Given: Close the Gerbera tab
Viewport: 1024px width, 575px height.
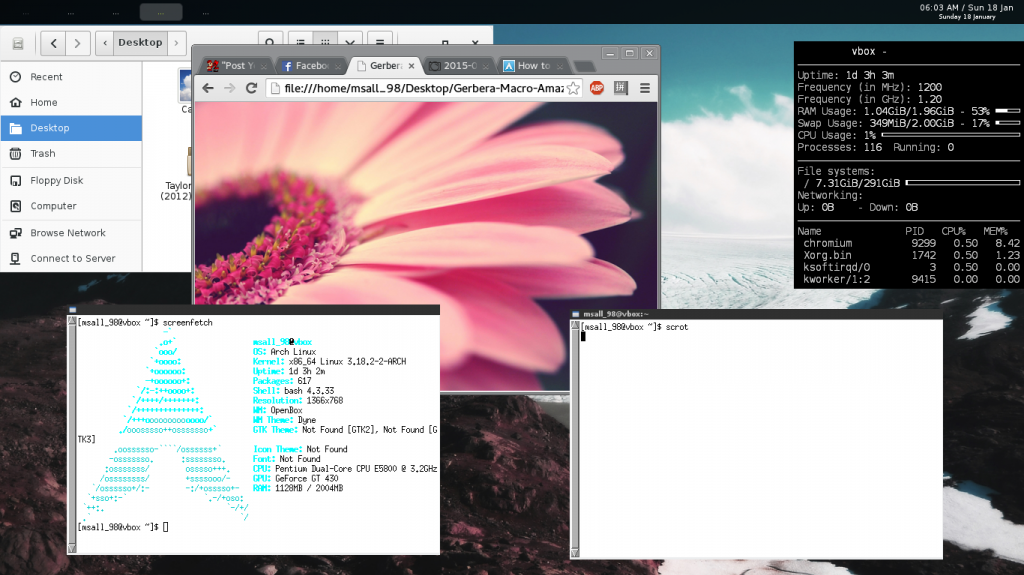Looking at the screenshot, I should point(412,65).
